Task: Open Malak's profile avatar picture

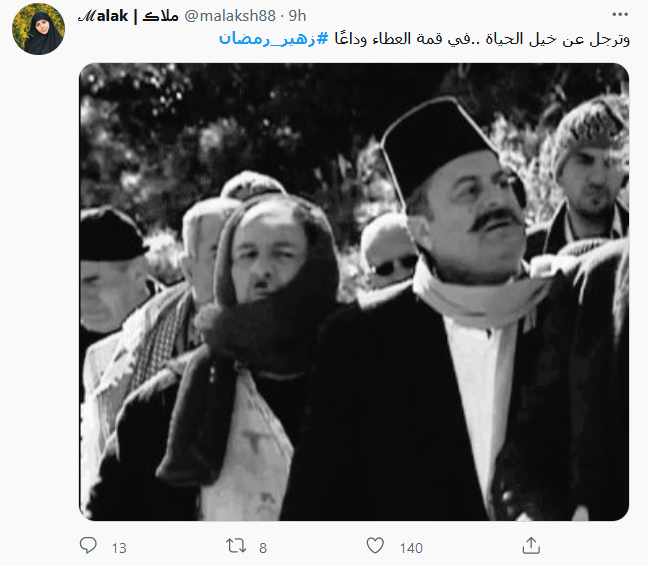Action: click(38, 29)
